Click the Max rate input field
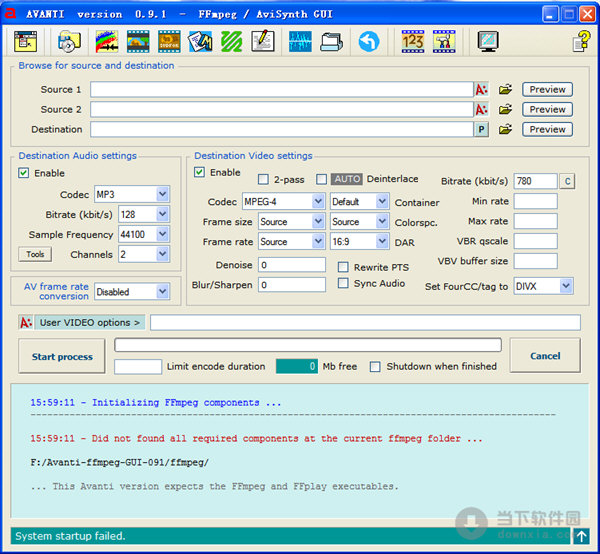Image resolution: width=600 pixels, height=554 pixels. coord(535,221)
